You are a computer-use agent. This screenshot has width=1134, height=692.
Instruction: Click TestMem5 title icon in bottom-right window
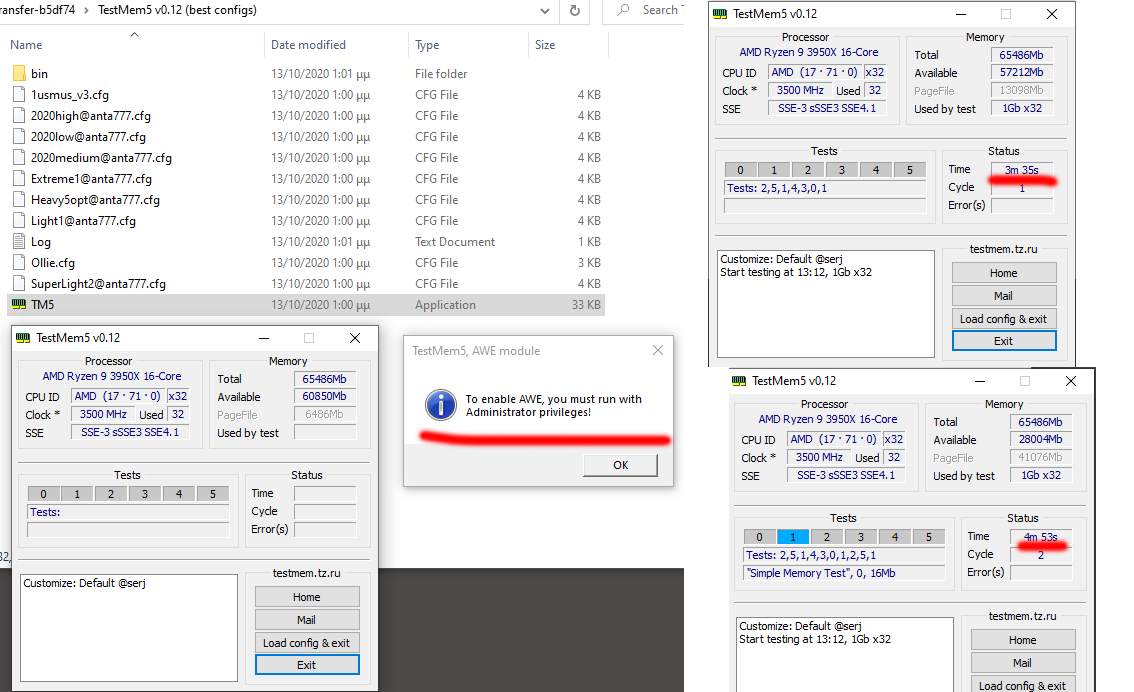739,380
